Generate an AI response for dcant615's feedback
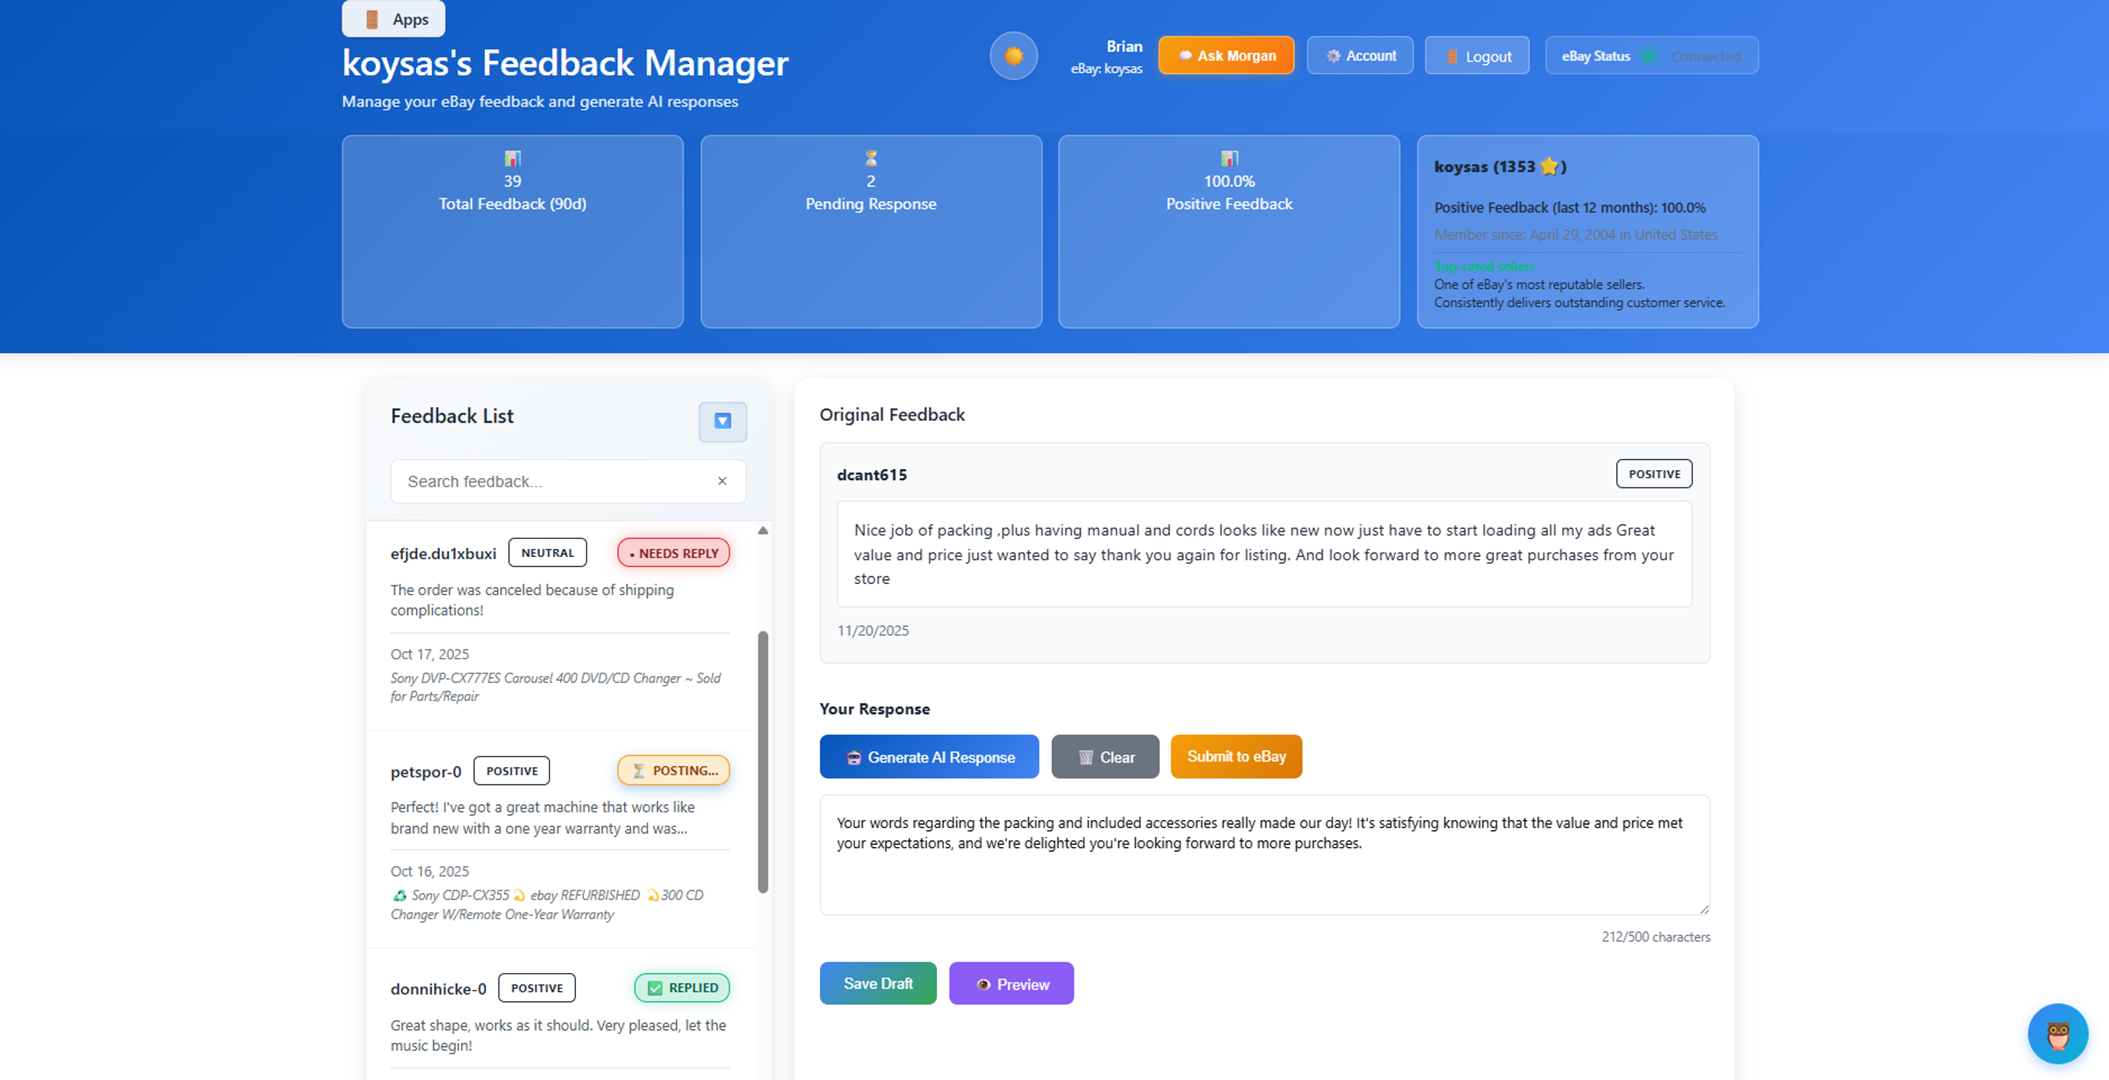This screenshot has width=2109, height=1080. pos(929,757)
